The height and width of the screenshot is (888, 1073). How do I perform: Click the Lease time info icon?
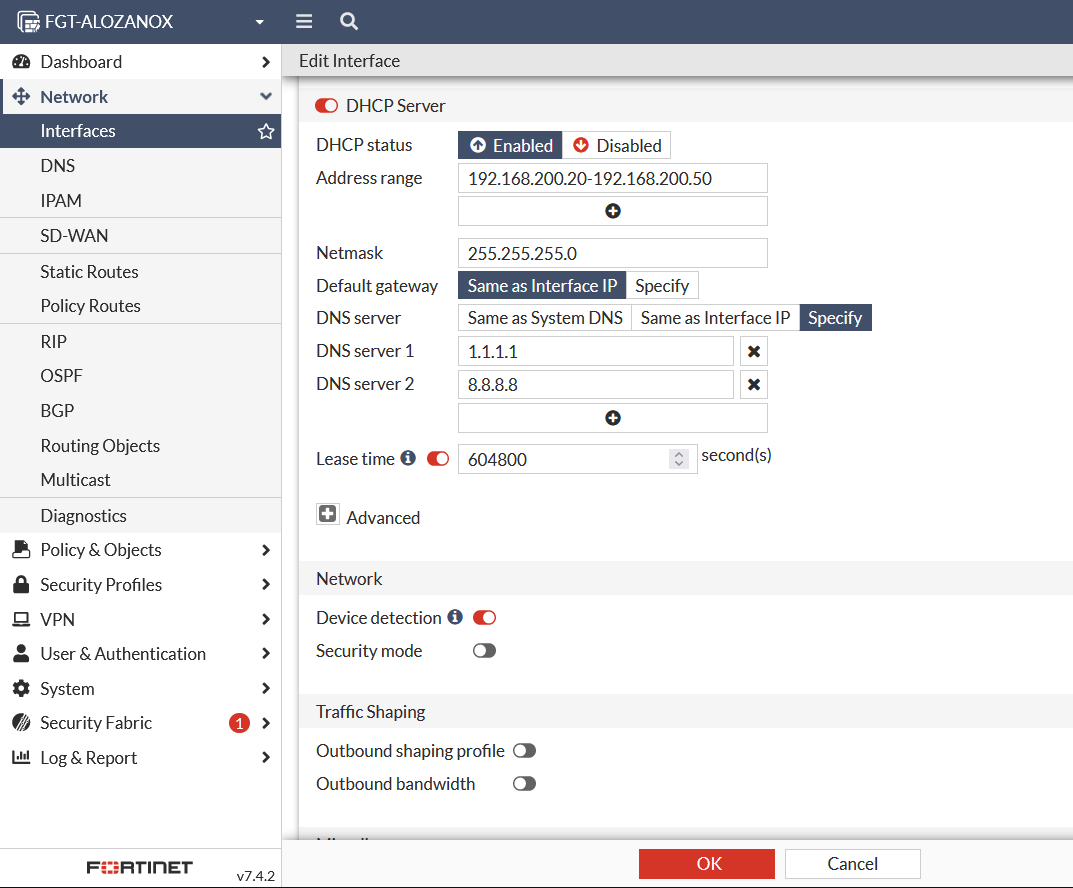tap(407, 458)
